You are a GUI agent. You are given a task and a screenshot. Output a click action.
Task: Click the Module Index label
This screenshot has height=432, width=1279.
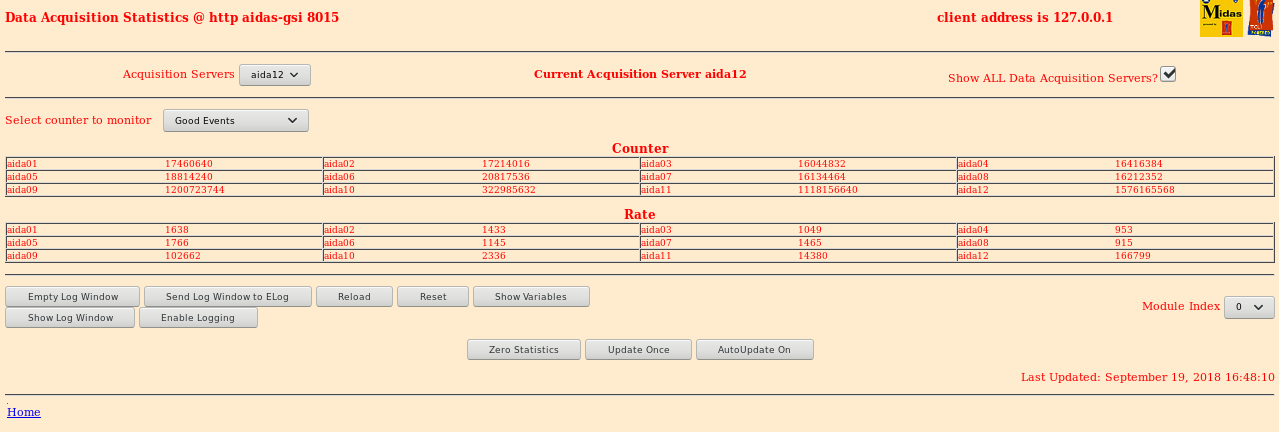click(1181, 306)
